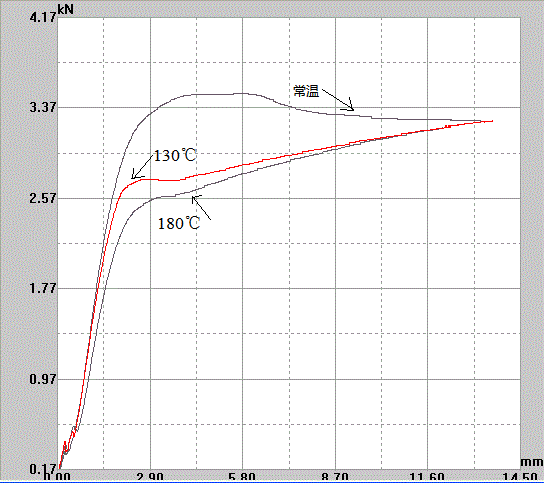This screenshot has width=544, height=483.
Task: Click the 130℃ annotation text
Action: [175, 155]
